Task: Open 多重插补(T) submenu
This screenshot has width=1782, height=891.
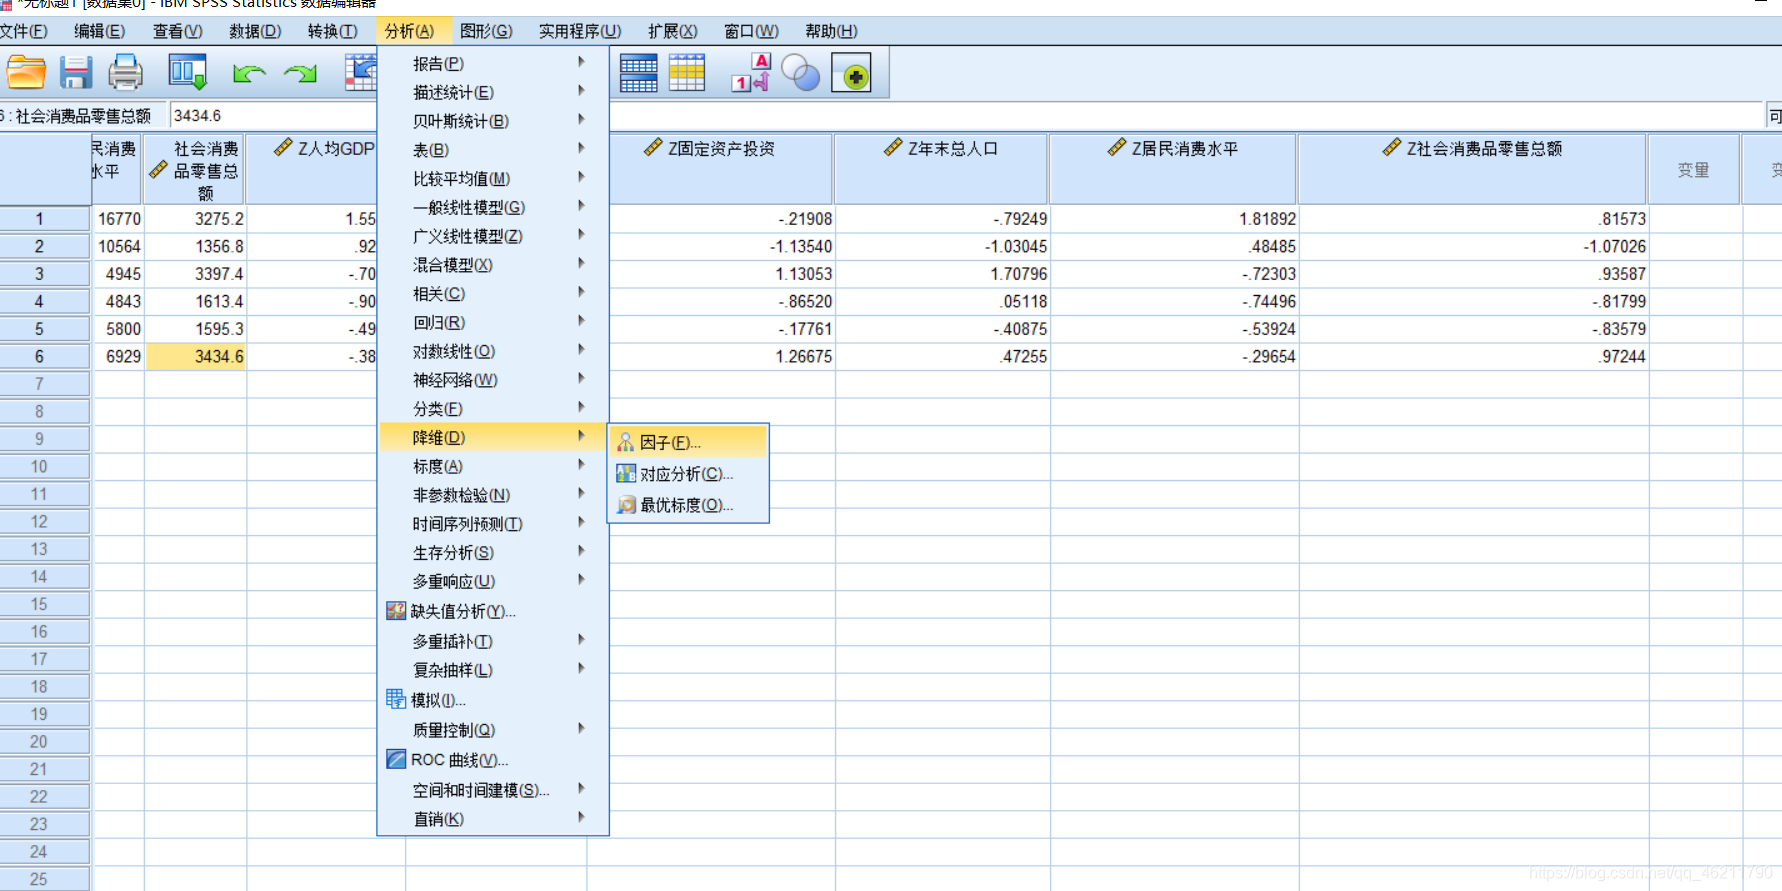Action: [493, 641]
